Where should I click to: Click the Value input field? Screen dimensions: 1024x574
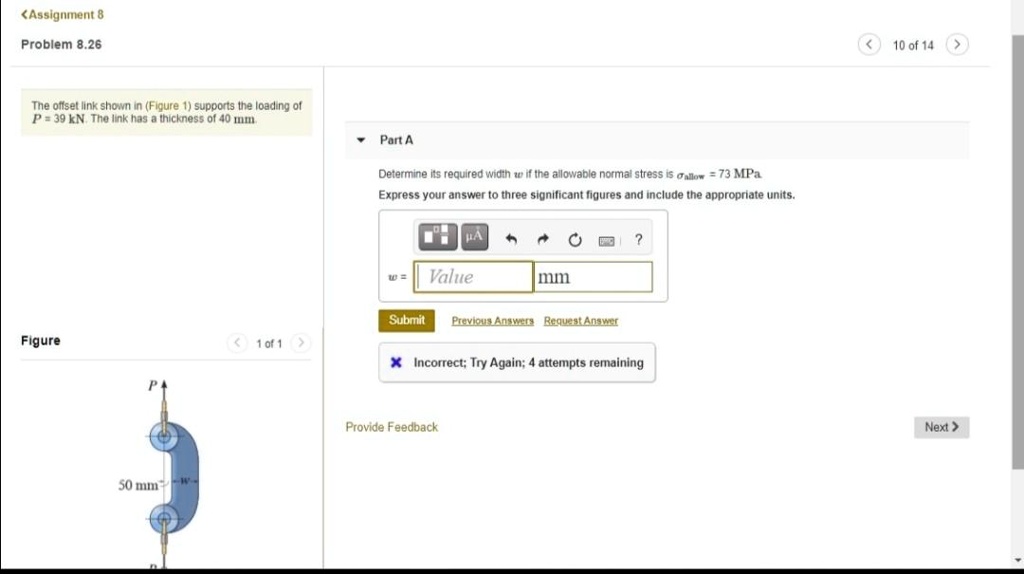point(473,277)
